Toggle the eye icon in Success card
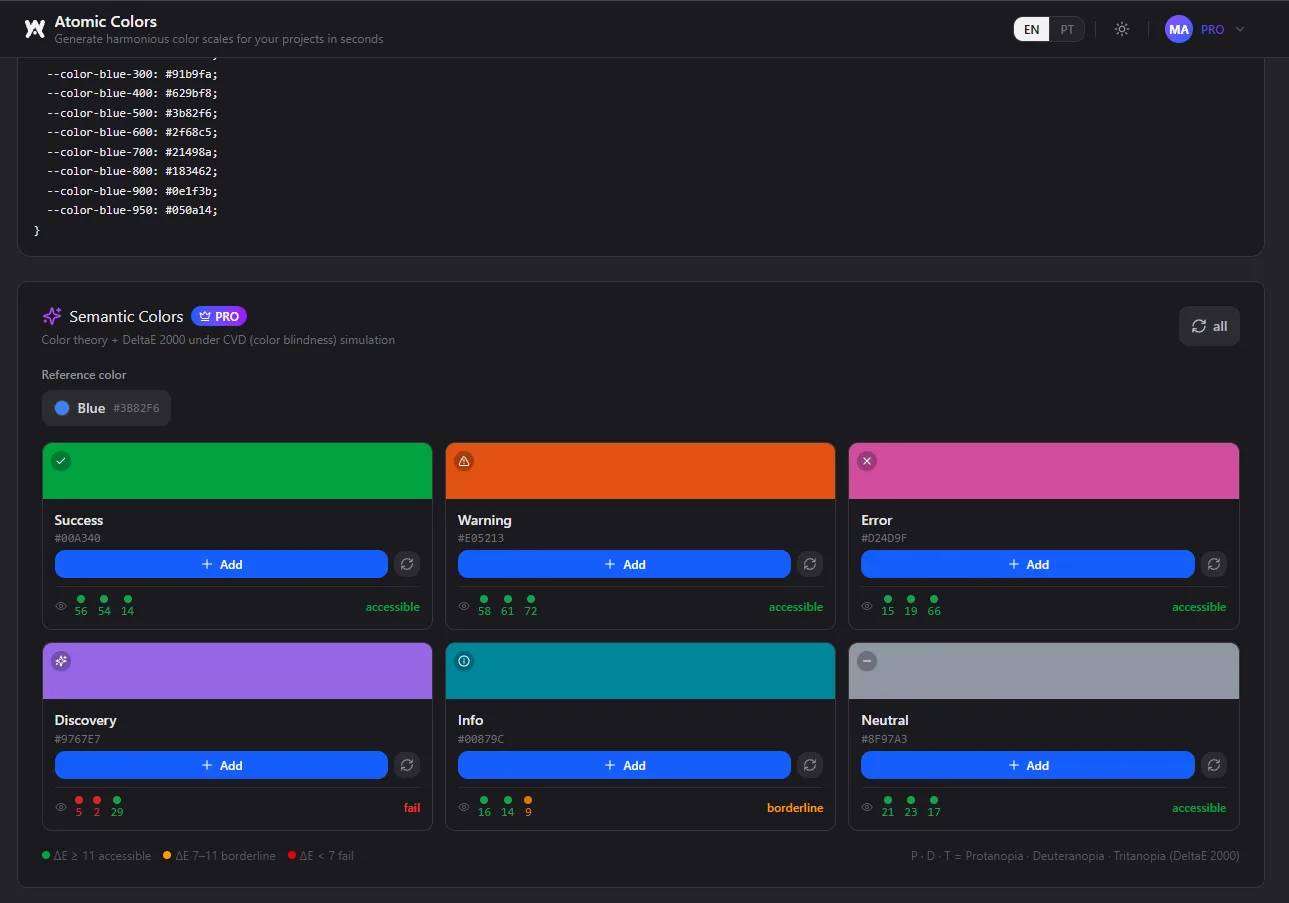The width and height of the screenshot is (1289, 903). (x=61, y=606)
